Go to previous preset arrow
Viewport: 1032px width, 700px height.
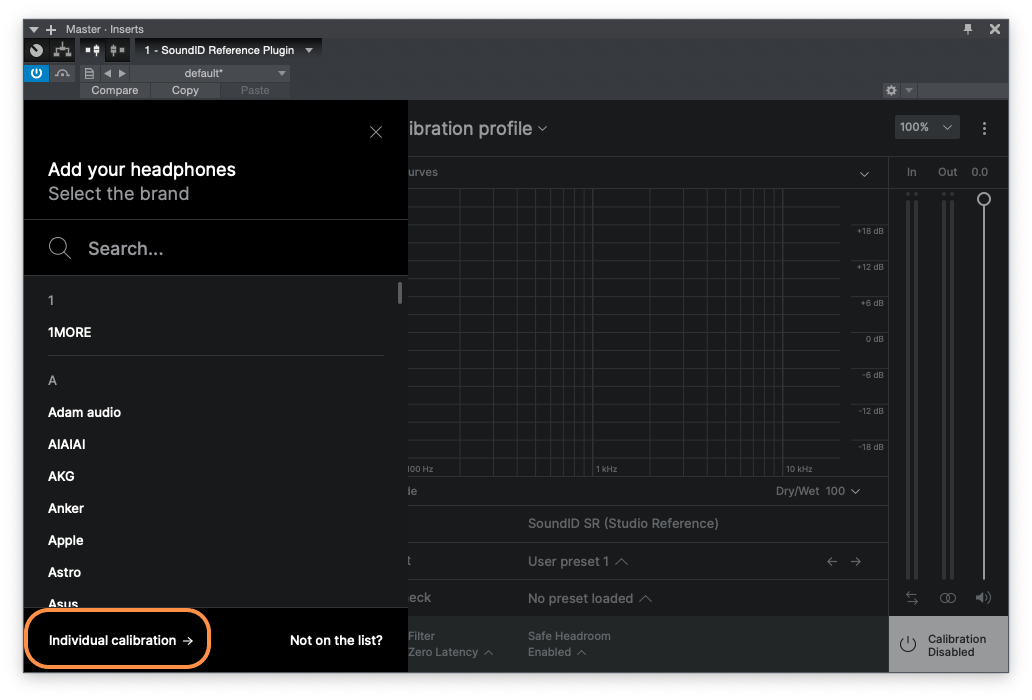pos(107,73)
